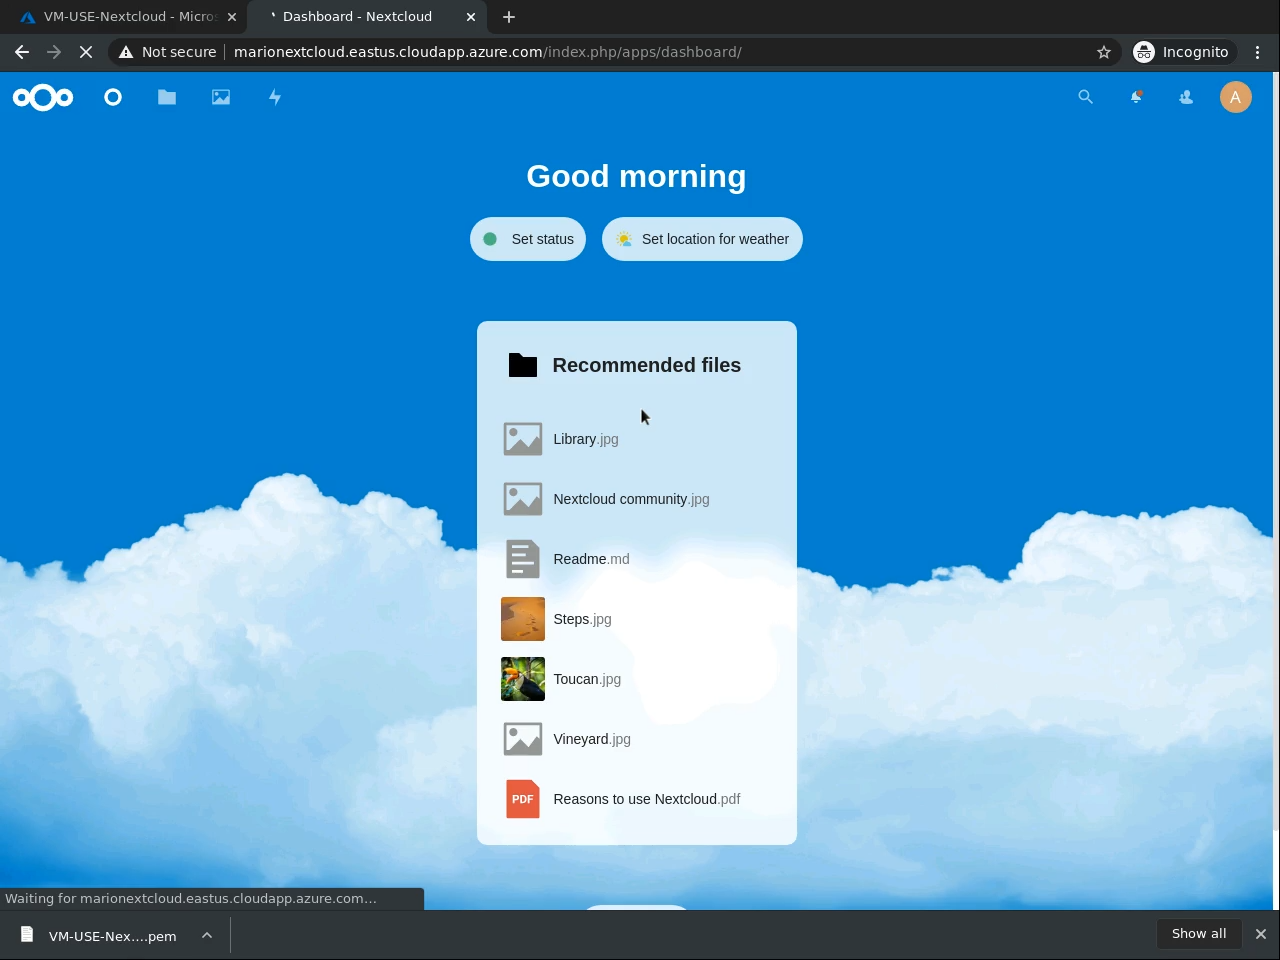The image size is (1280, 960).
Task: Click Set location for weather
Action: 702,239
